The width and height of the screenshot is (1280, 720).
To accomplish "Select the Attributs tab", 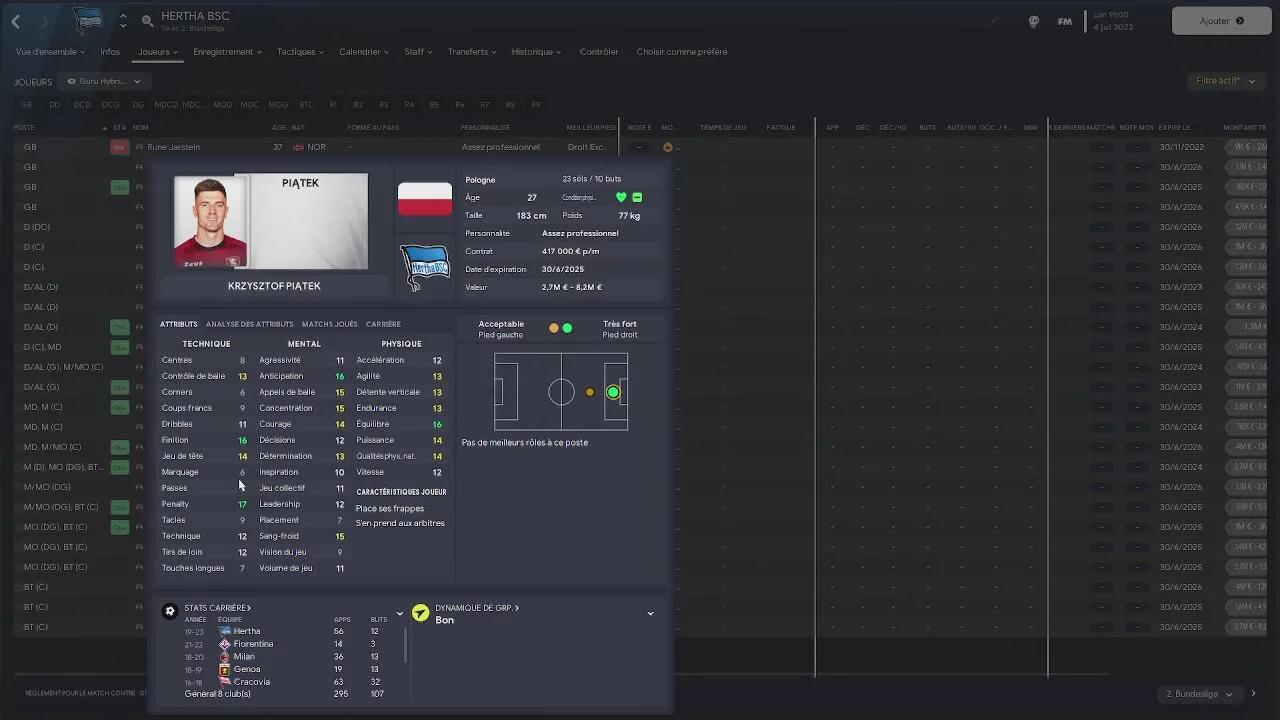I will click(179, 324).
